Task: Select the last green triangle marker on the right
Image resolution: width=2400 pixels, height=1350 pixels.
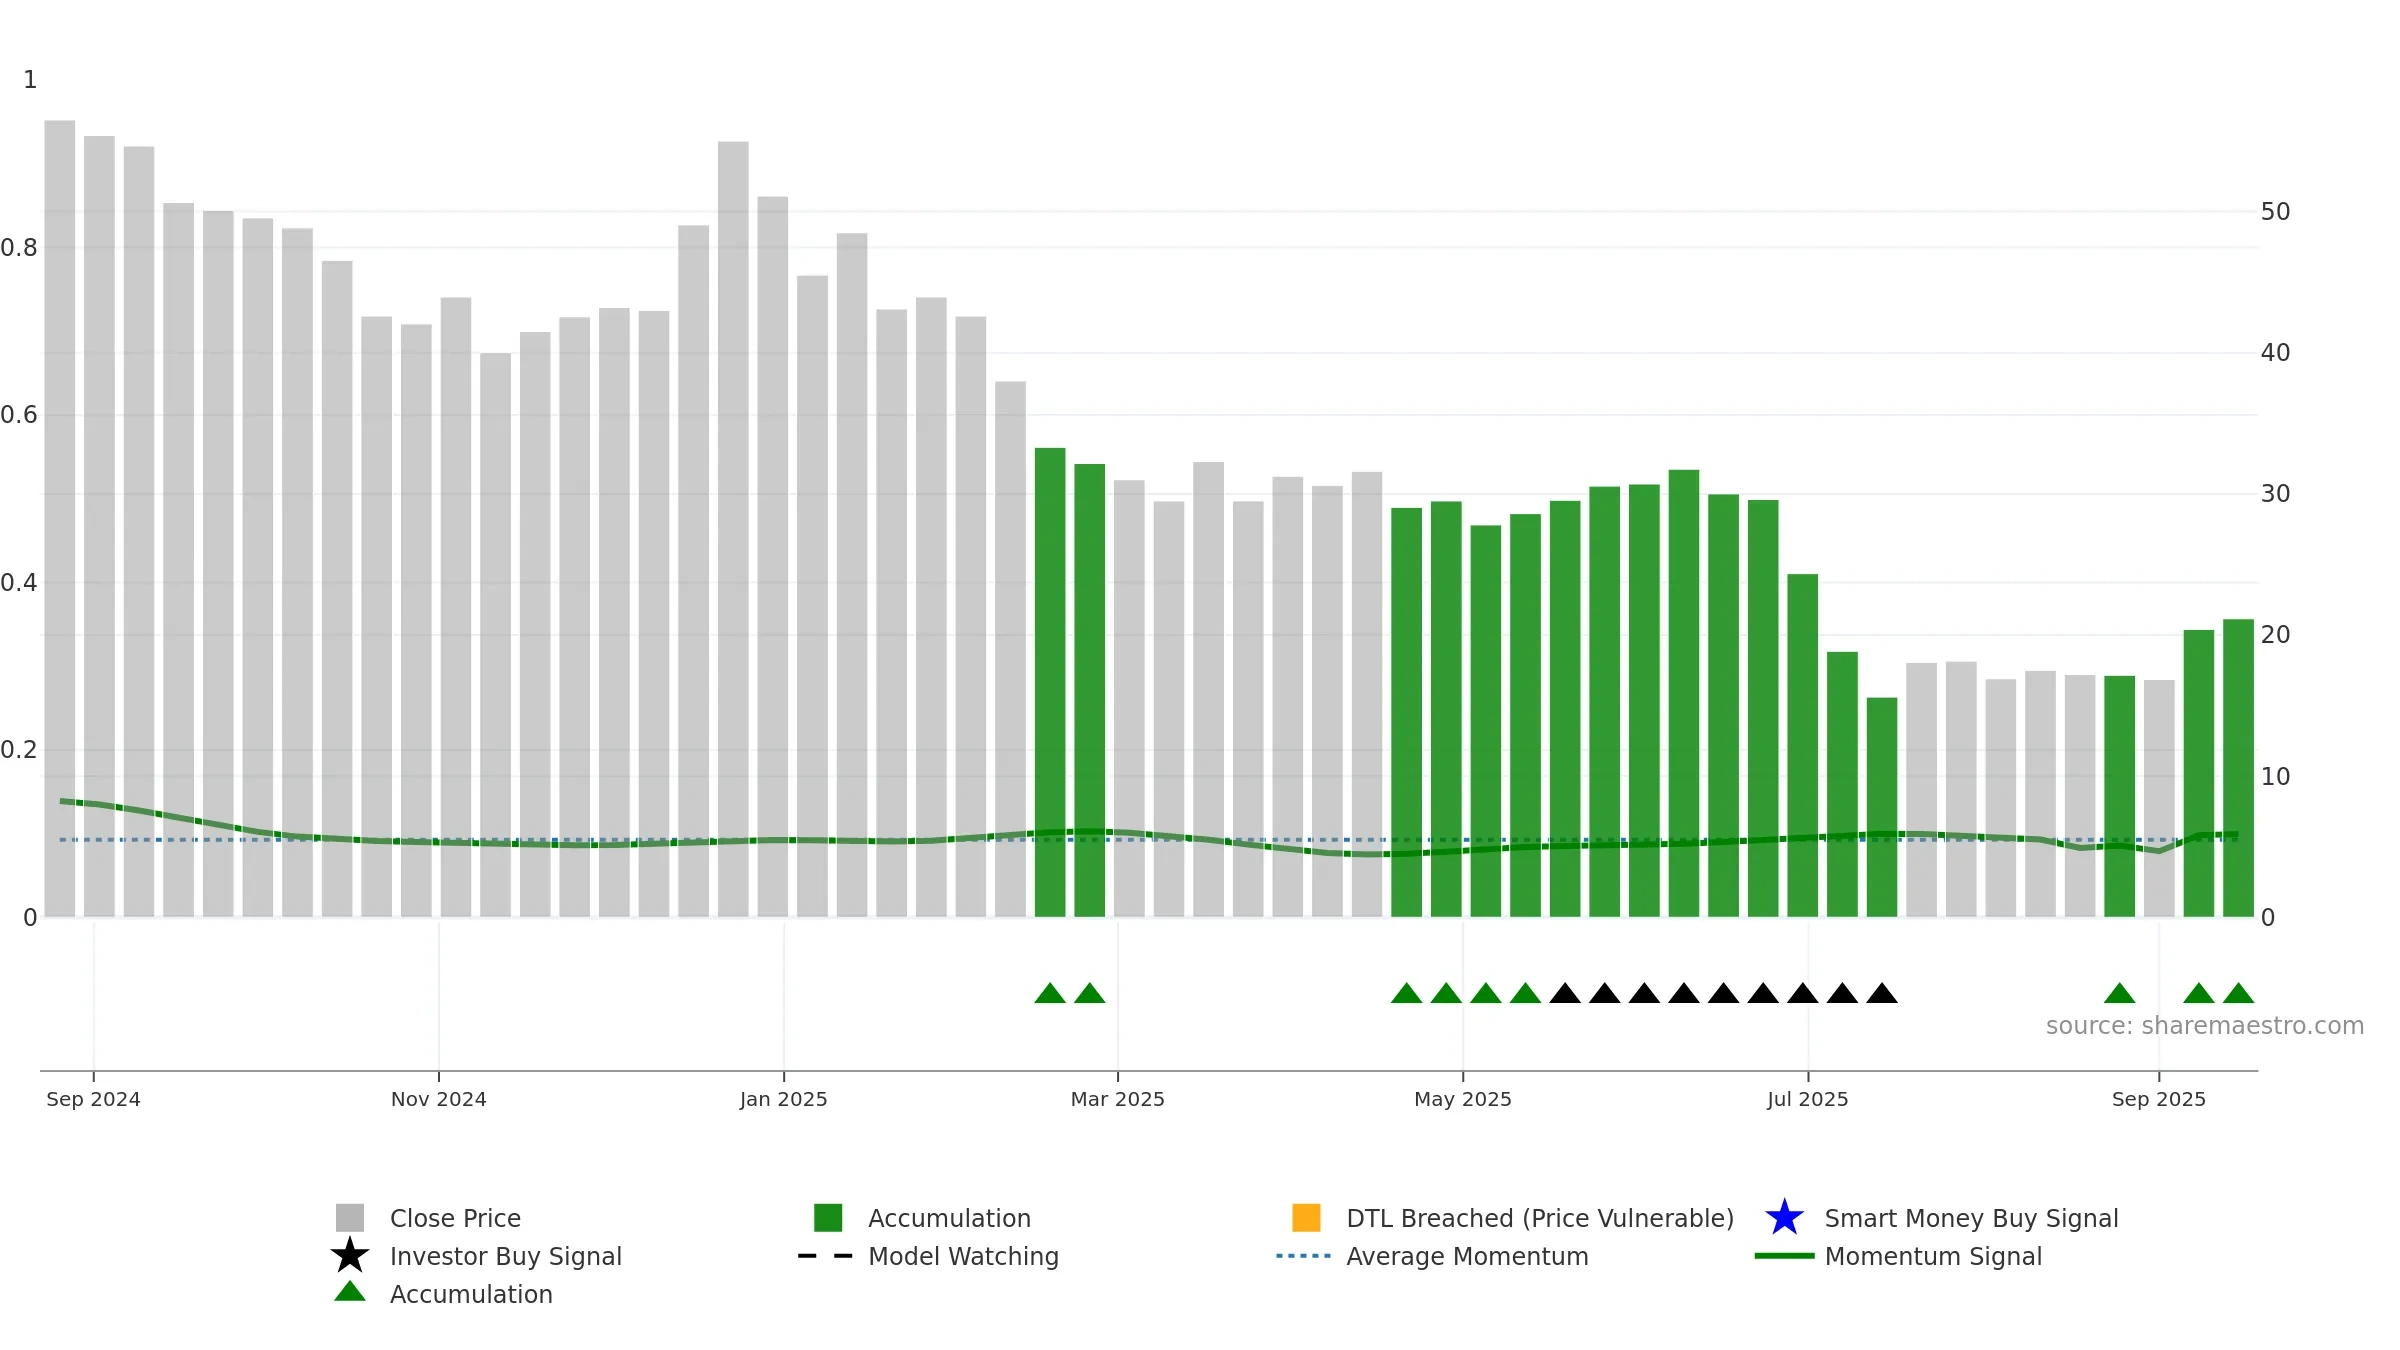Action: click(2238, 994)
